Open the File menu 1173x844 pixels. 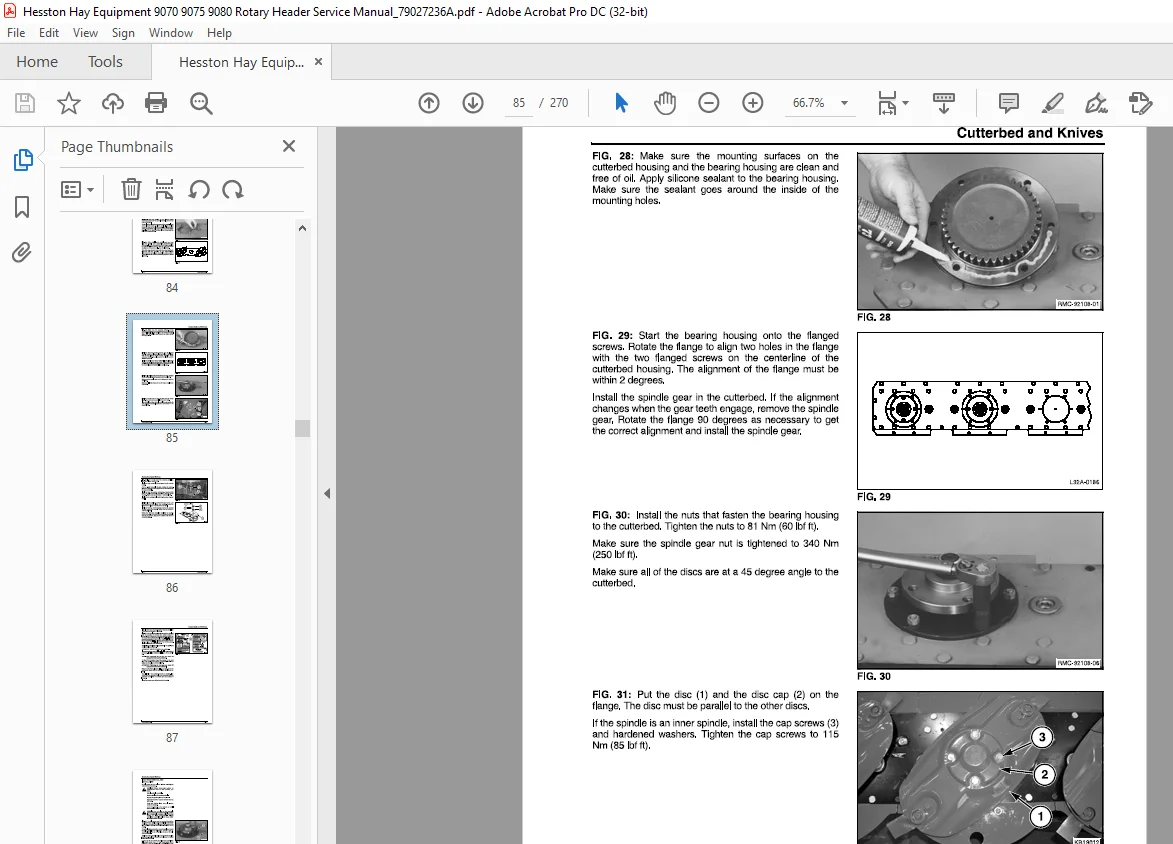pyautogui.click(x=16, y=33)
